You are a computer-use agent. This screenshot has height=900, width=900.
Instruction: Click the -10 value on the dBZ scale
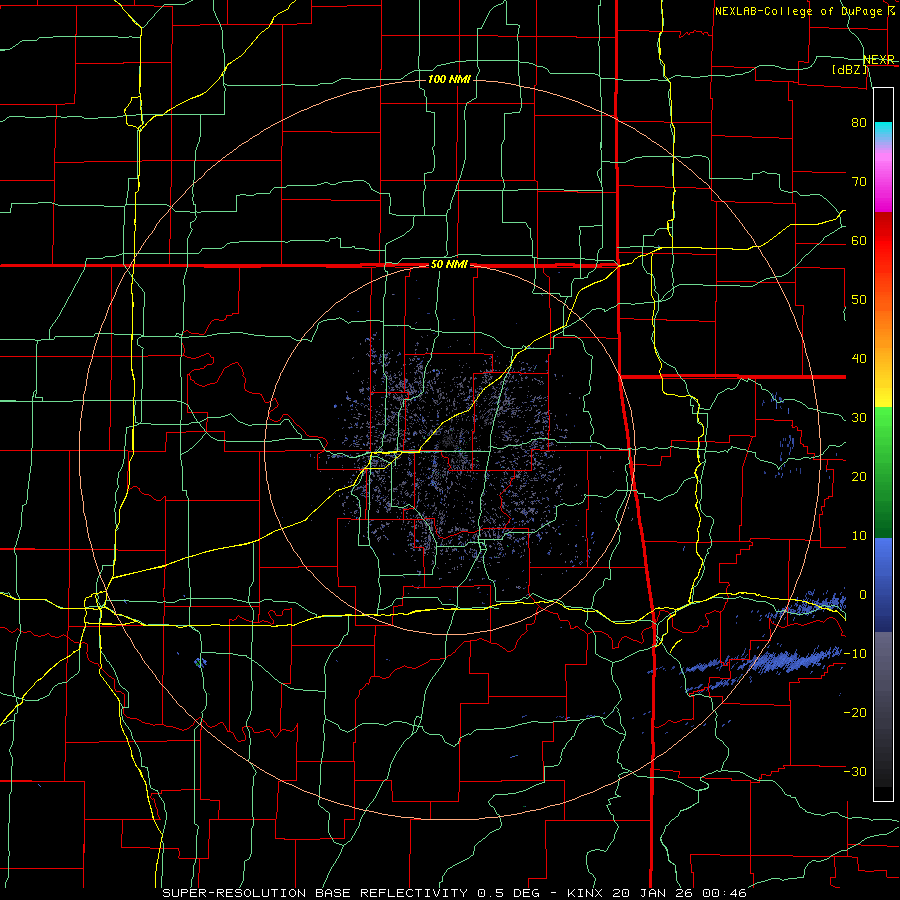(855, 654)
